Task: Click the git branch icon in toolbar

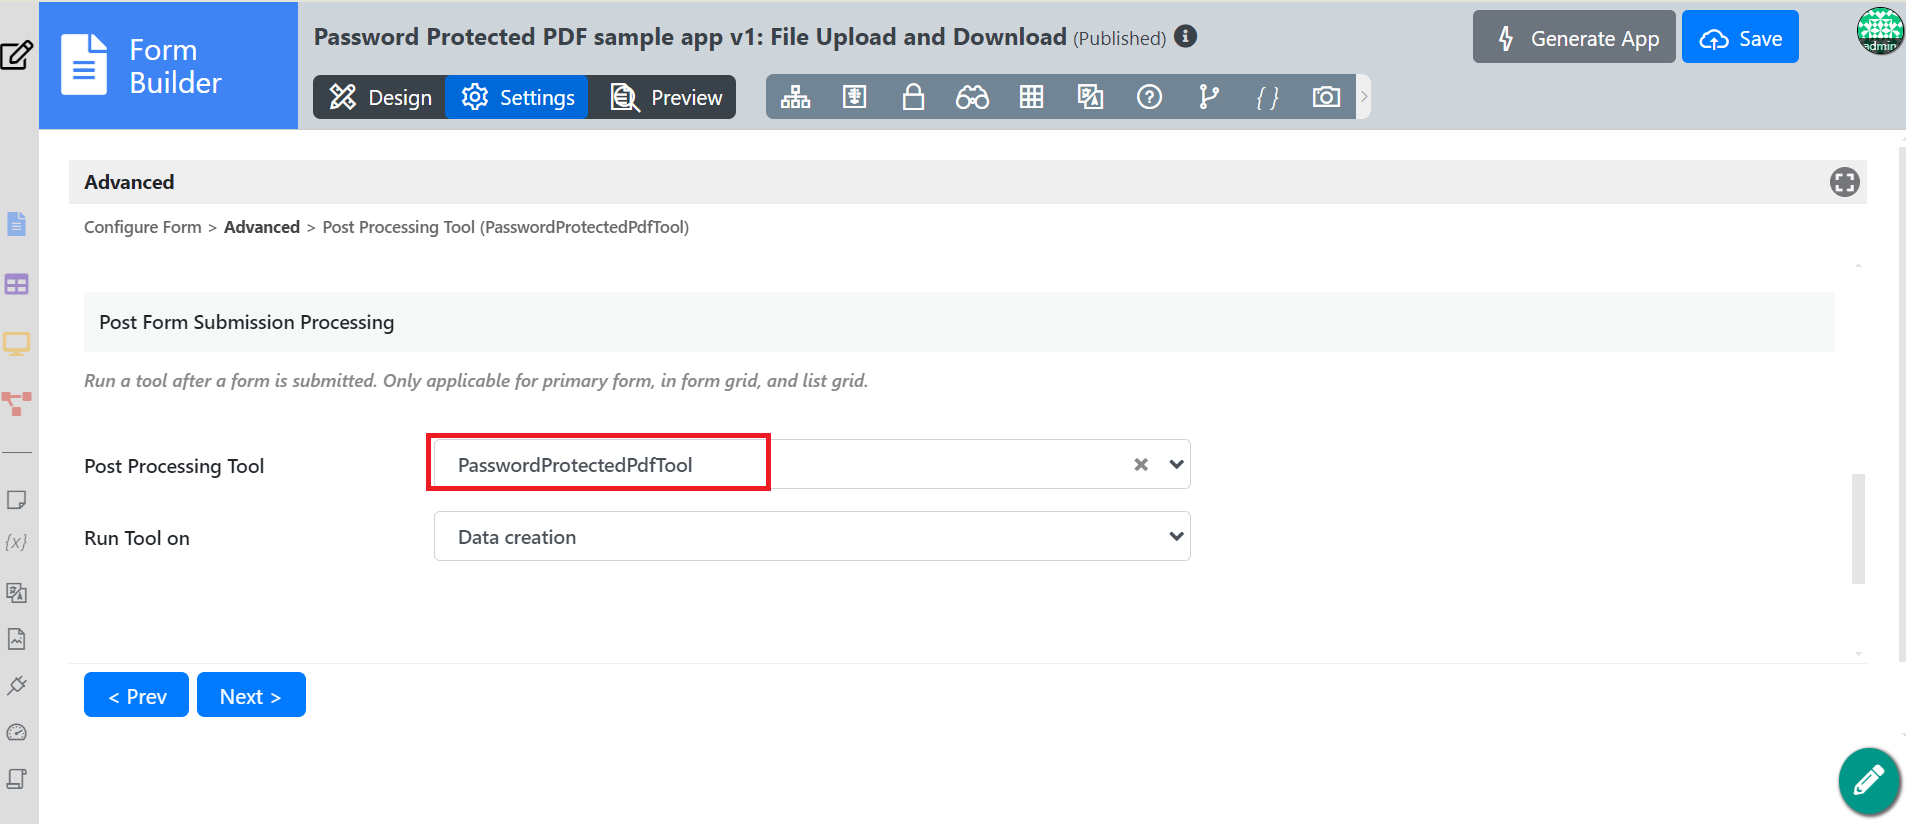Action: (1208, 97)
